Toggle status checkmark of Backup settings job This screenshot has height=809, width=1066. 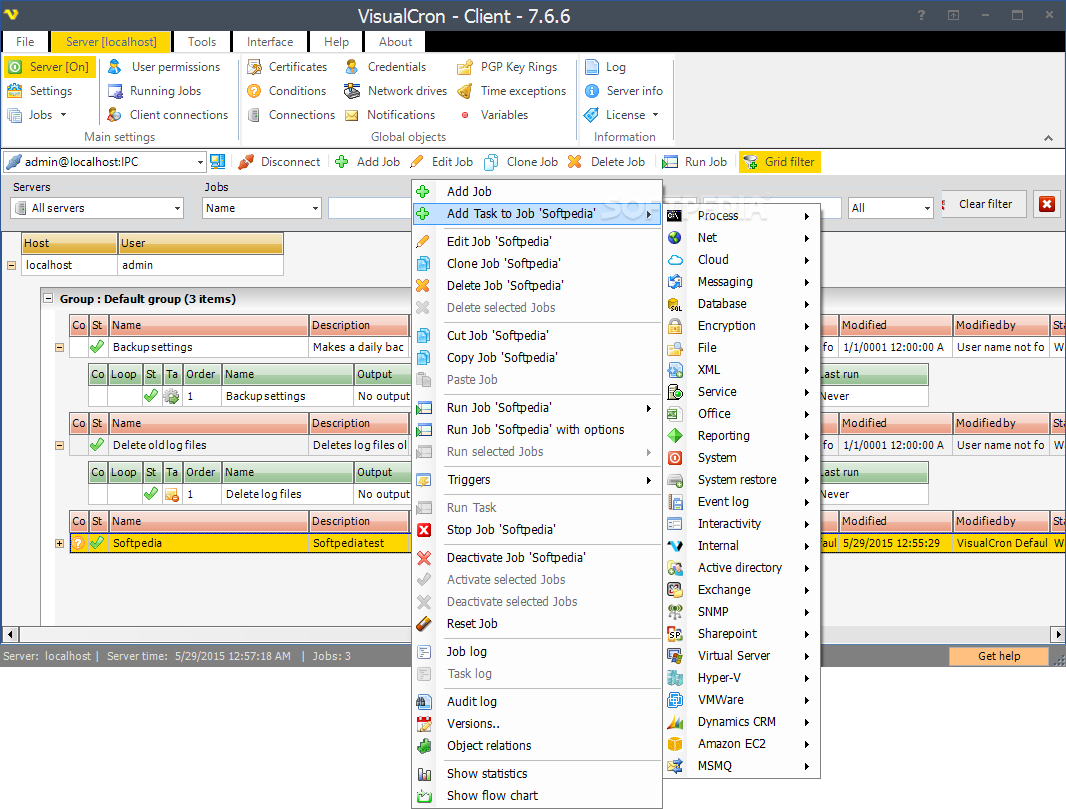click(x=97, y=347)
